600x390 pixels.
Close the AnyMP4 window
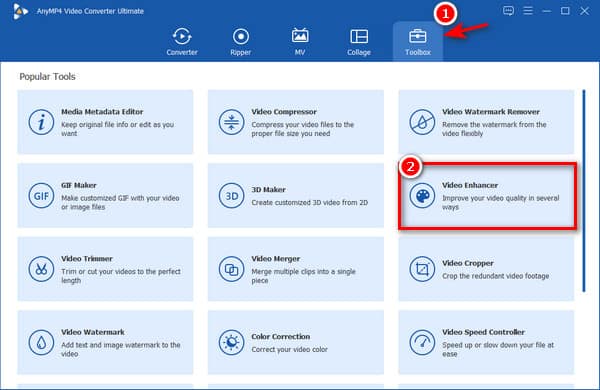[x=584, y=11]
